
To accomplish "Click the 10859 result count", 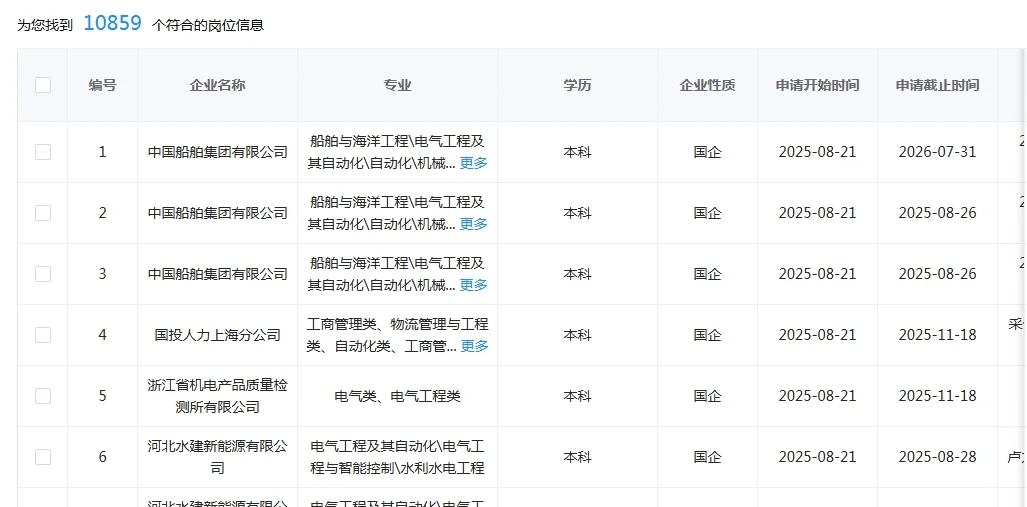I will pos(113,23).
